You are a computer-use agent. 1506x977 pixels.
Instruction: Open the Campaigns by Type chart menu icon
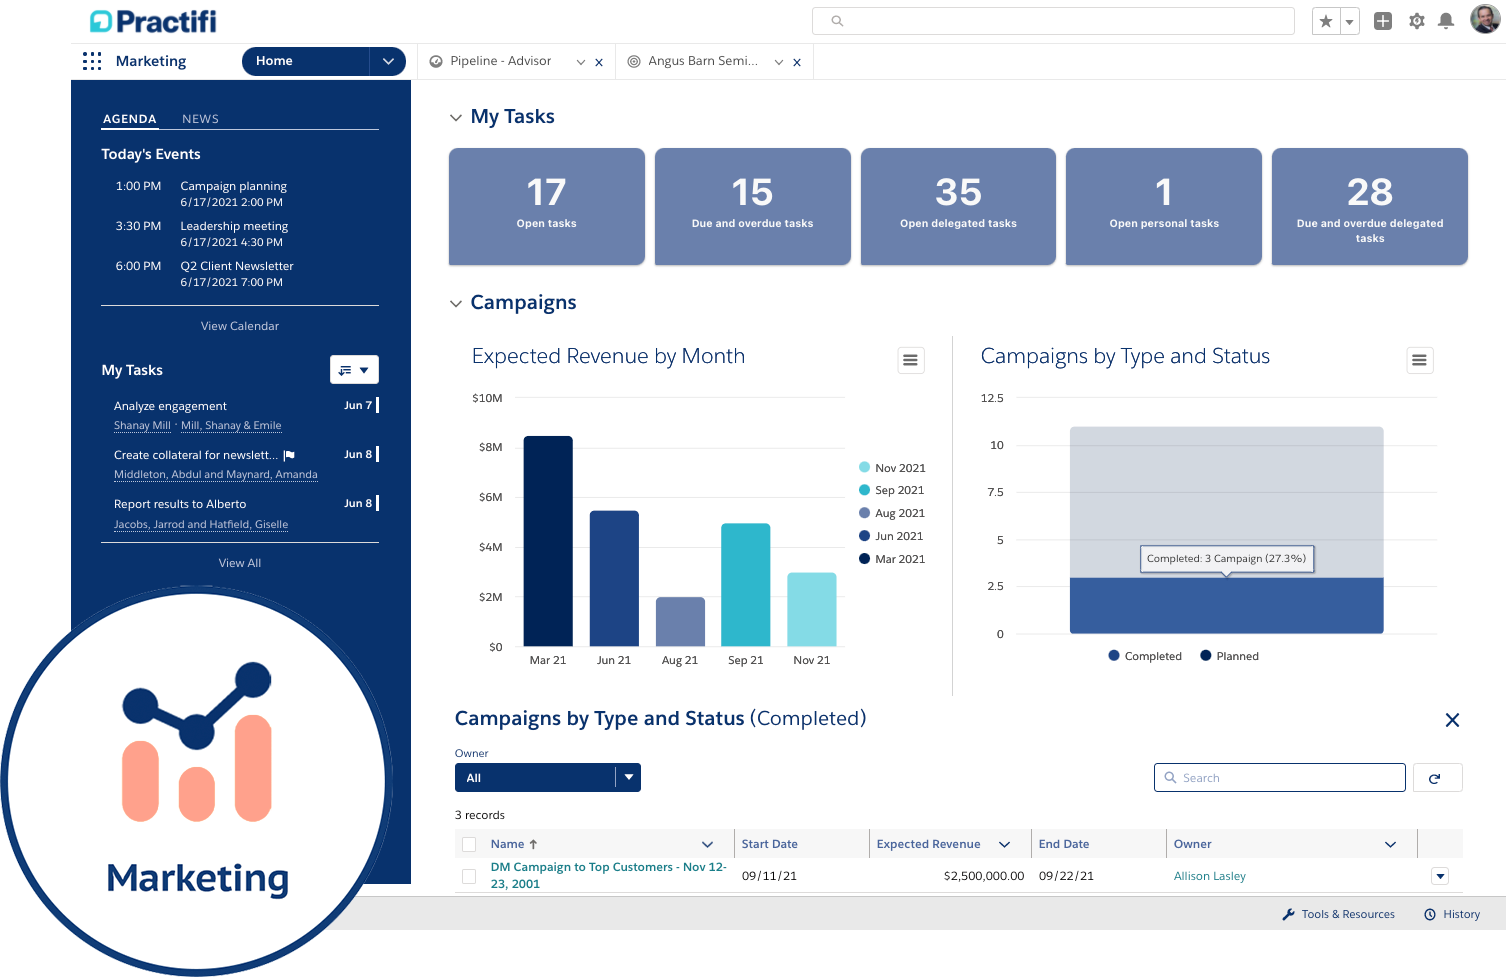[x=1420, y=360]
